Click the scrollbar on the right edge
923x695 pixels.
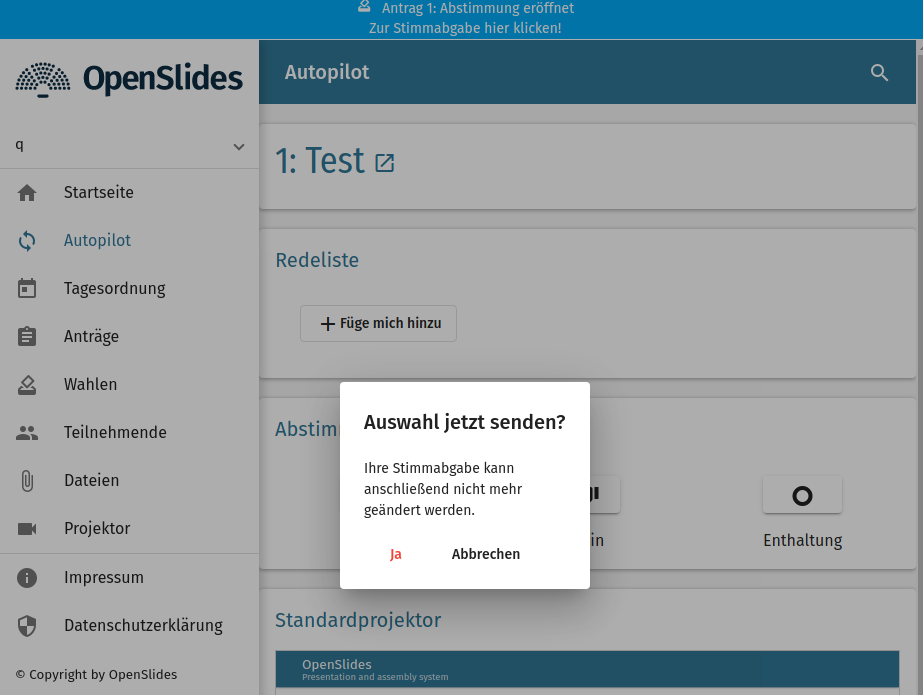pyautogui.click(x=918, y=300)
